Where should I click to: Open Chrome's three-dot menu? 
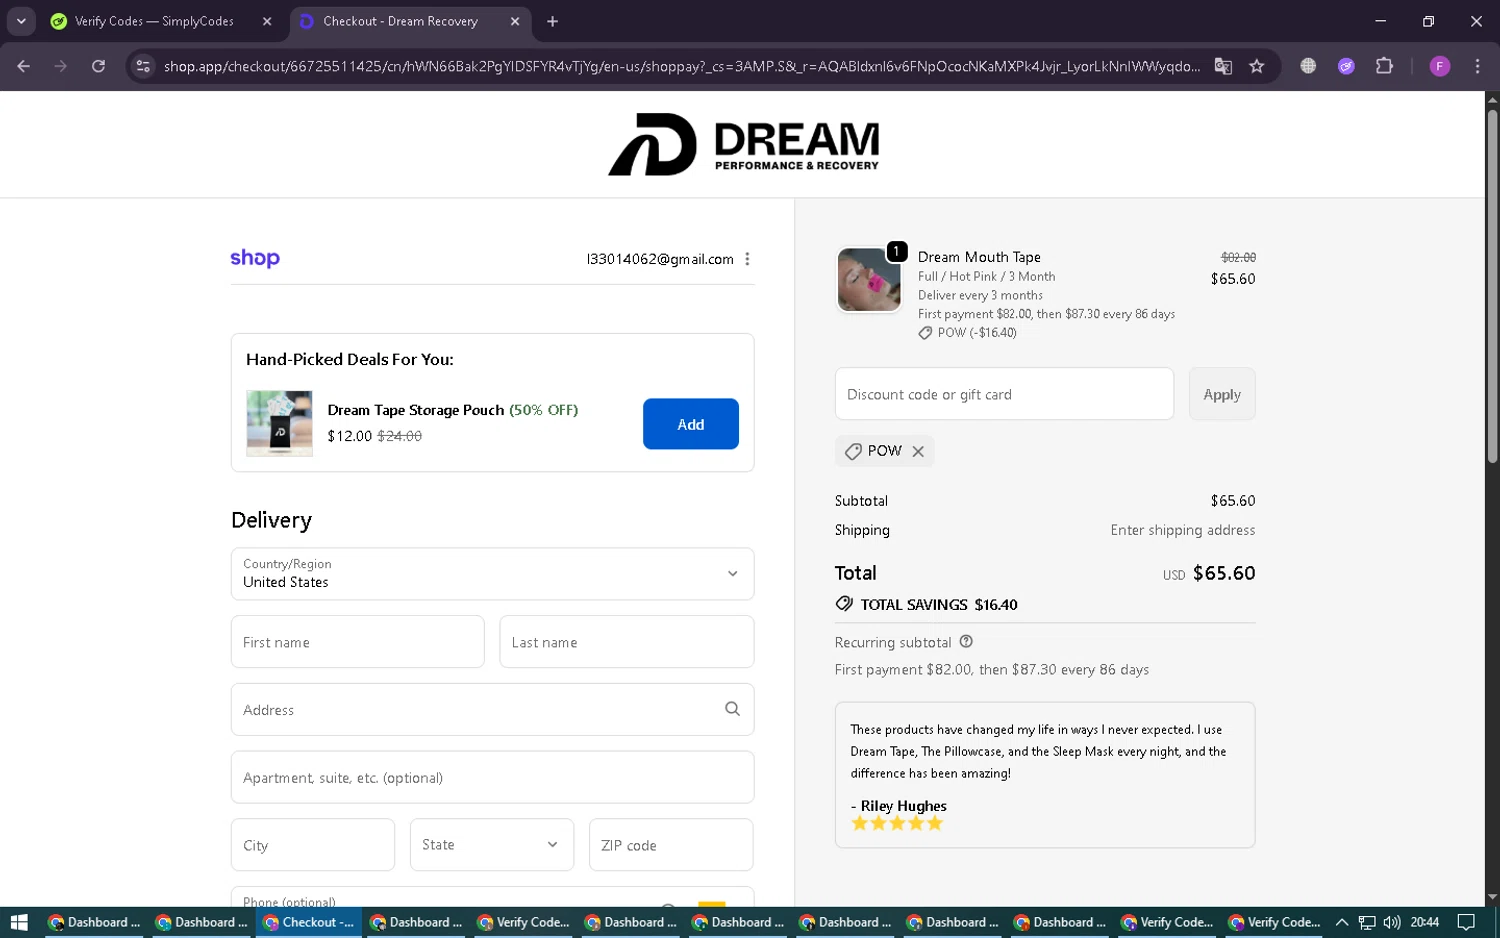click(1477, 66)
